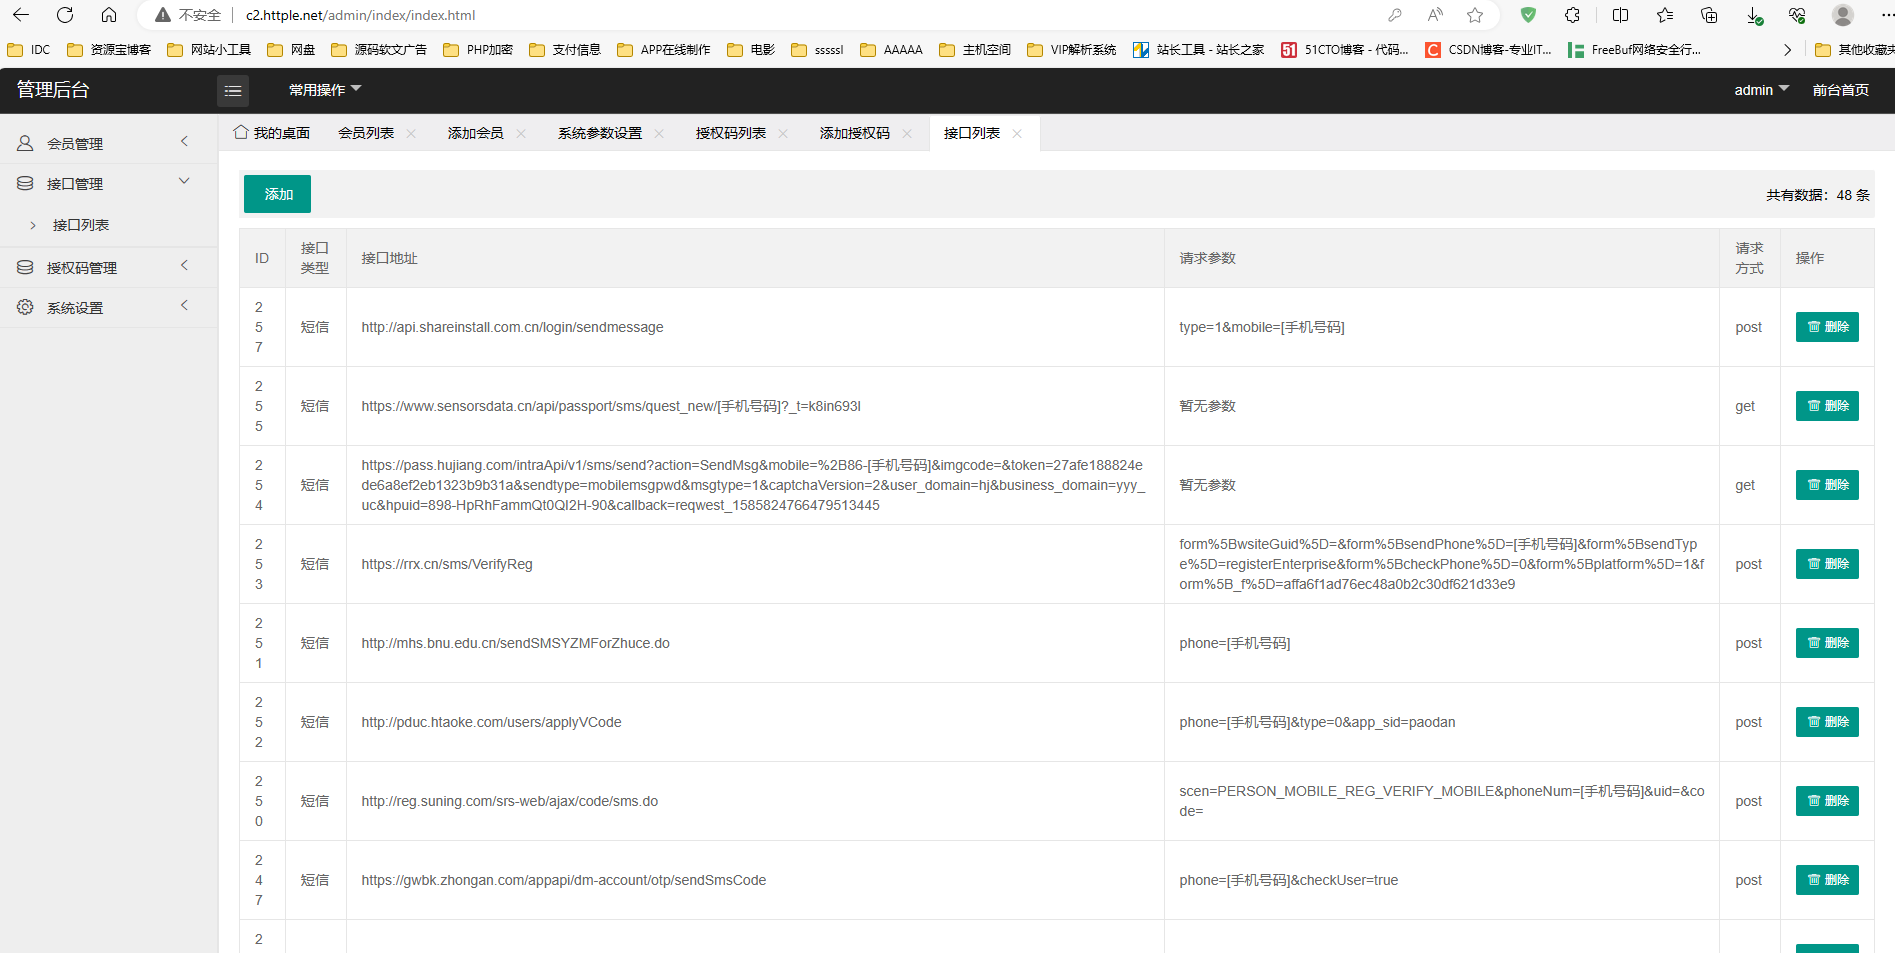Delete the rrx.cn/sms/VerifyReg interface row
This screenshot has height=953, width=1895.
1827,564
